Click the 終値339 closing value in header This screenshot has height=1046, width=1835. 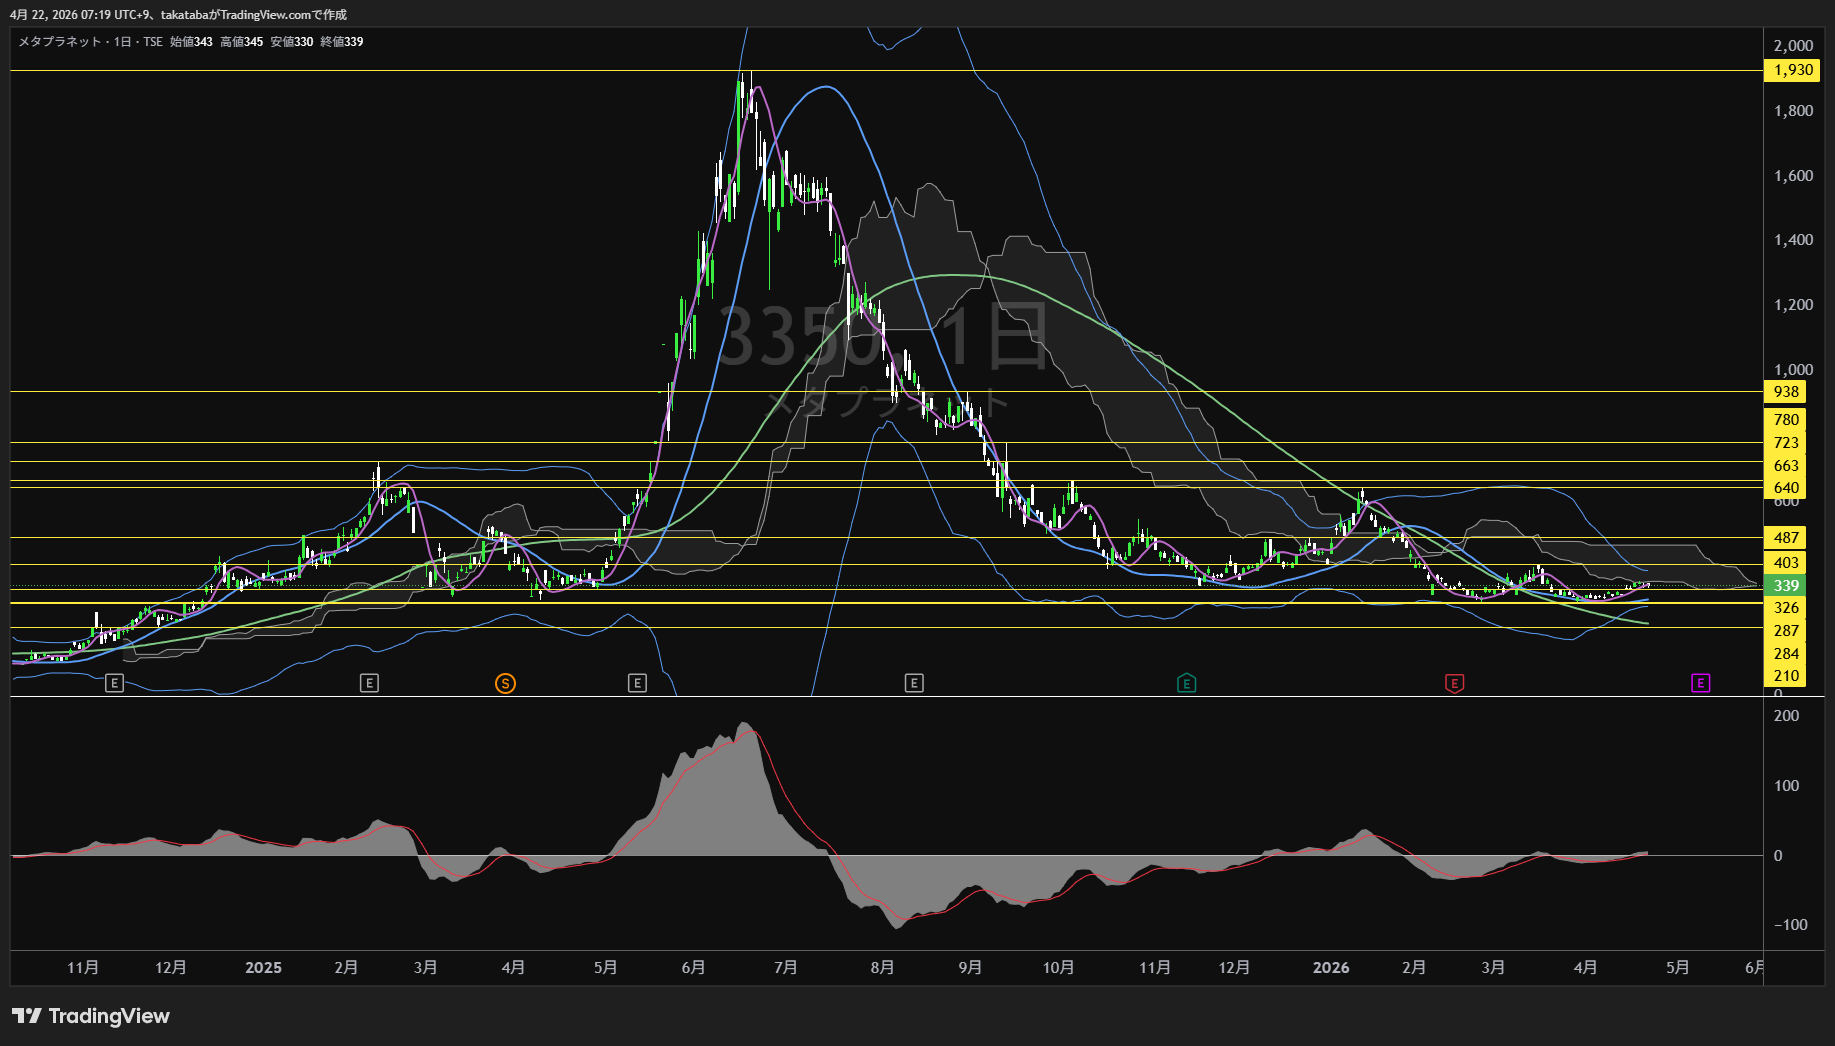[x=342, y=42]
